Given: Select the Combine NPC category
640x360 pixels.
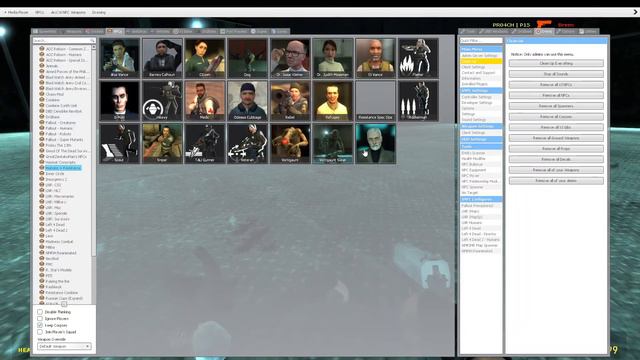Looking at the screenshot, I should click(x=52, y=100).
